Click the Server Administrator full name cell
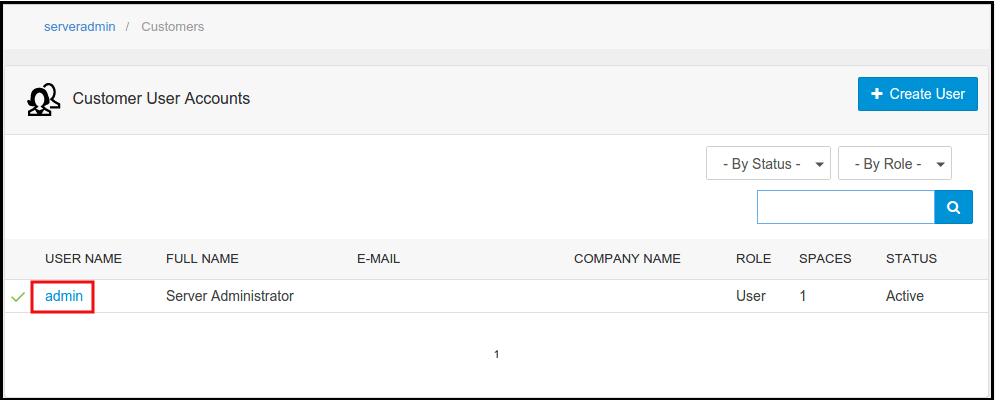This screenshot has width=995, height=400. (x=230, y=296)
